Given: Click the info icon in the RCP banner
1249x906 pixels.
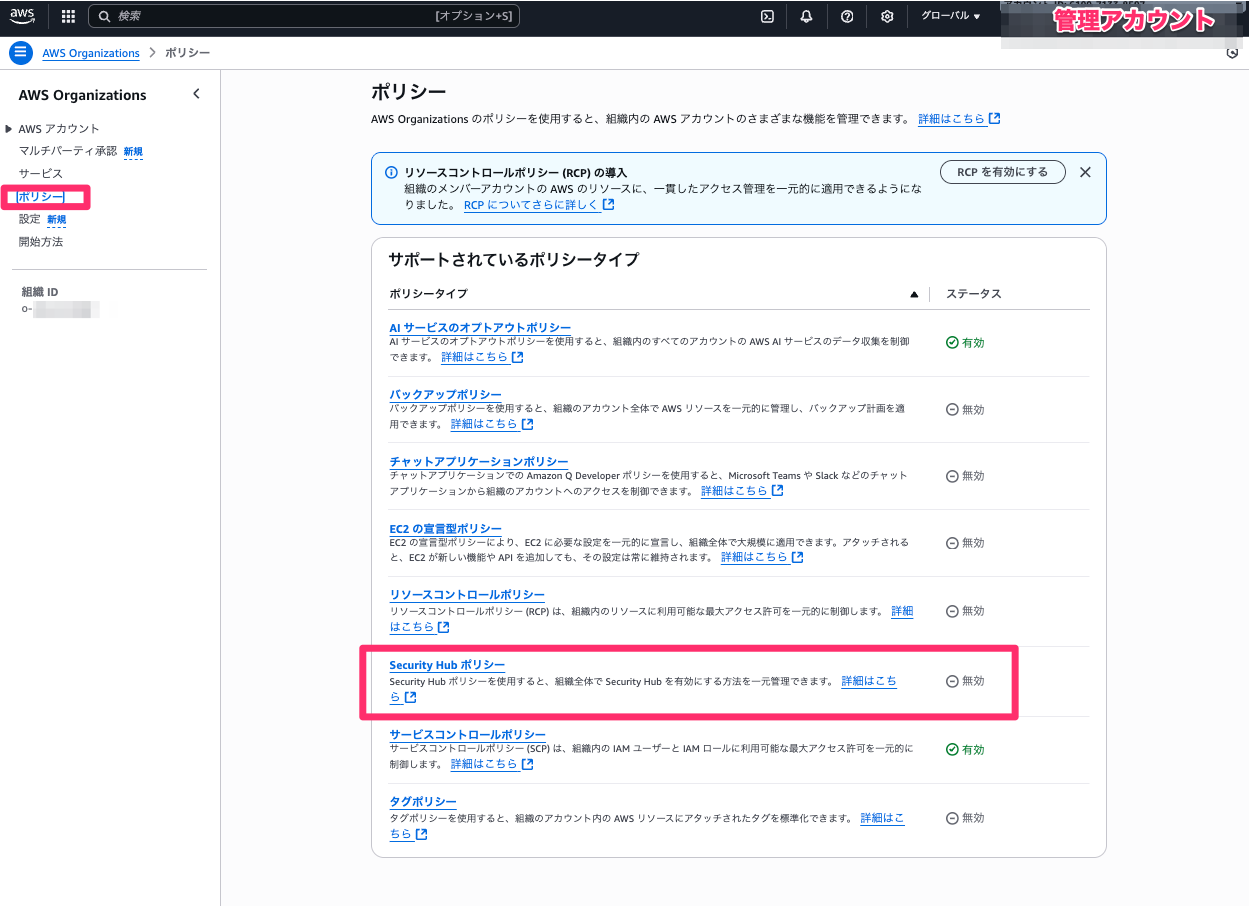Looking at the screenshot, I should (x=392, y=172).
